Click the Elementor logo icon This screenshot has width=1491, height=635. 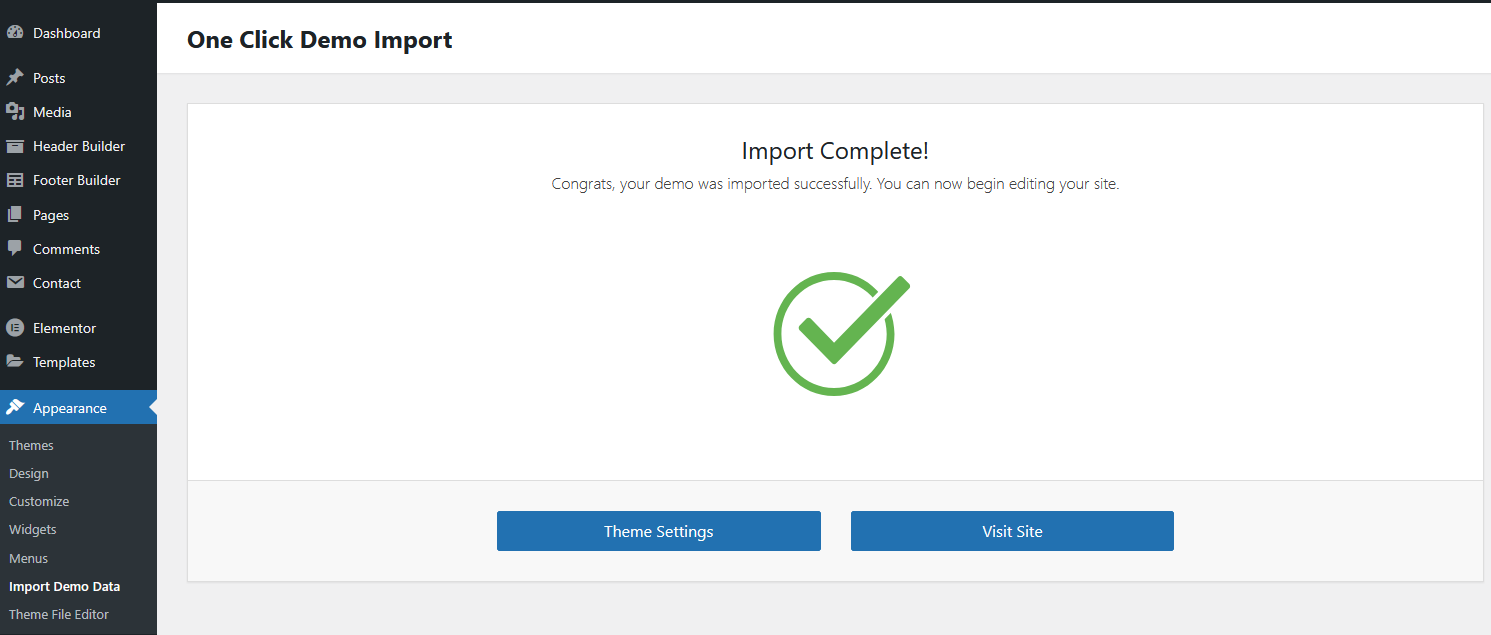coord(15,328)
